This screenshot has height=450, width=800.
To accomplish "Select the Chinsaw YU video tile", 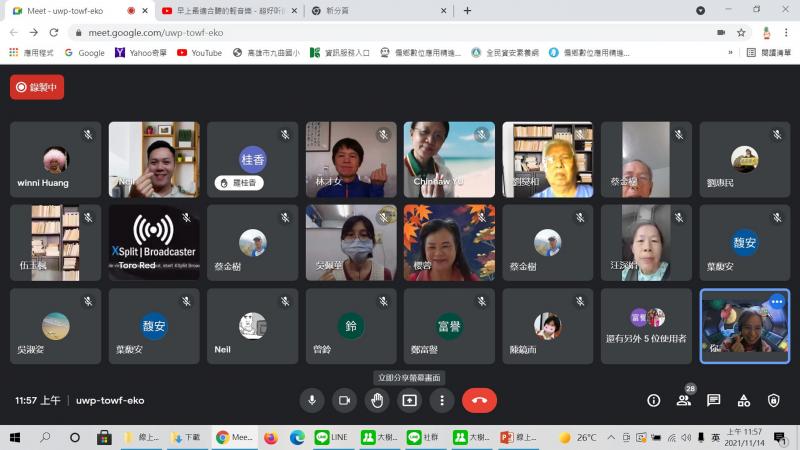I will [x=449, y=159].
